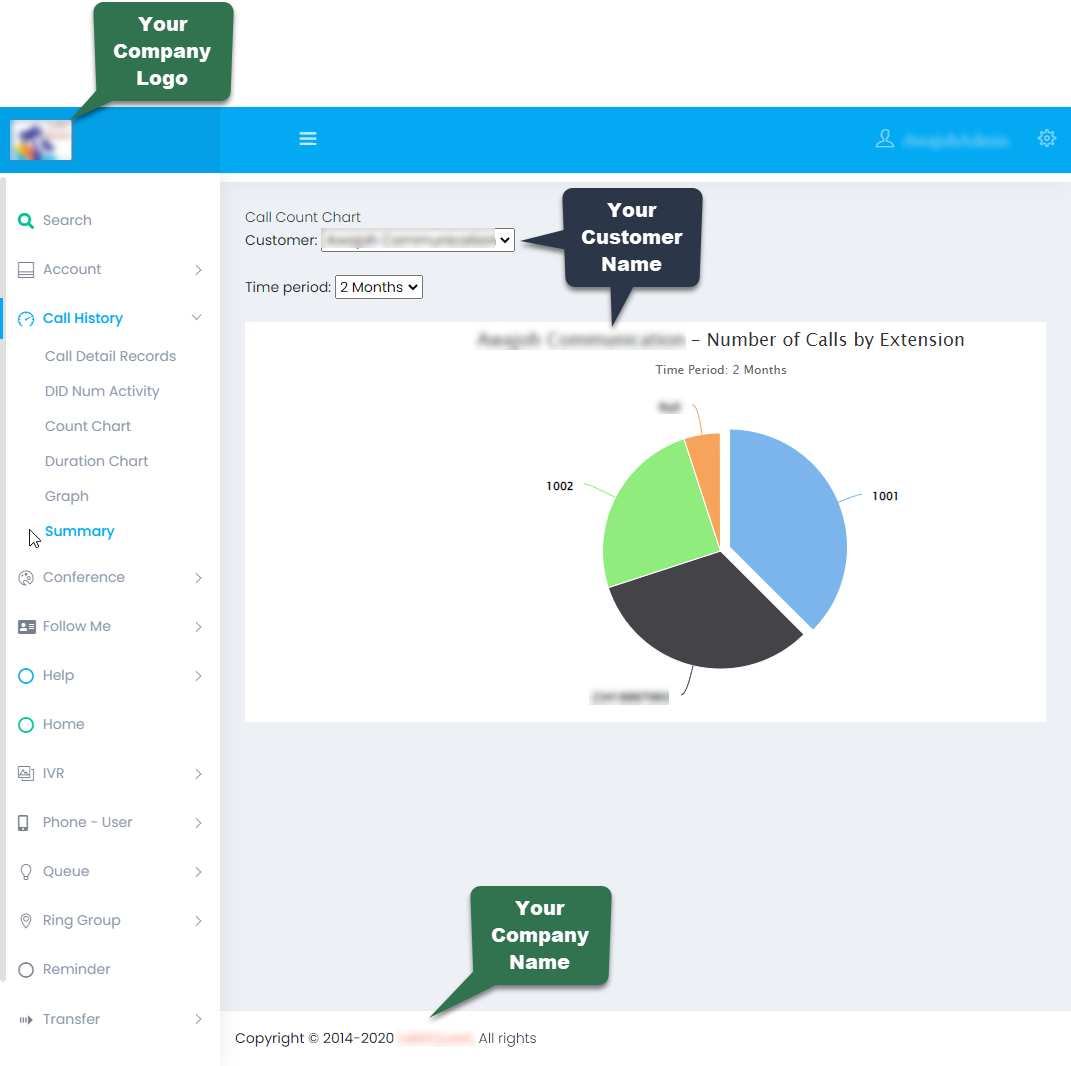Collapse the Call History section

pos(197,318)
